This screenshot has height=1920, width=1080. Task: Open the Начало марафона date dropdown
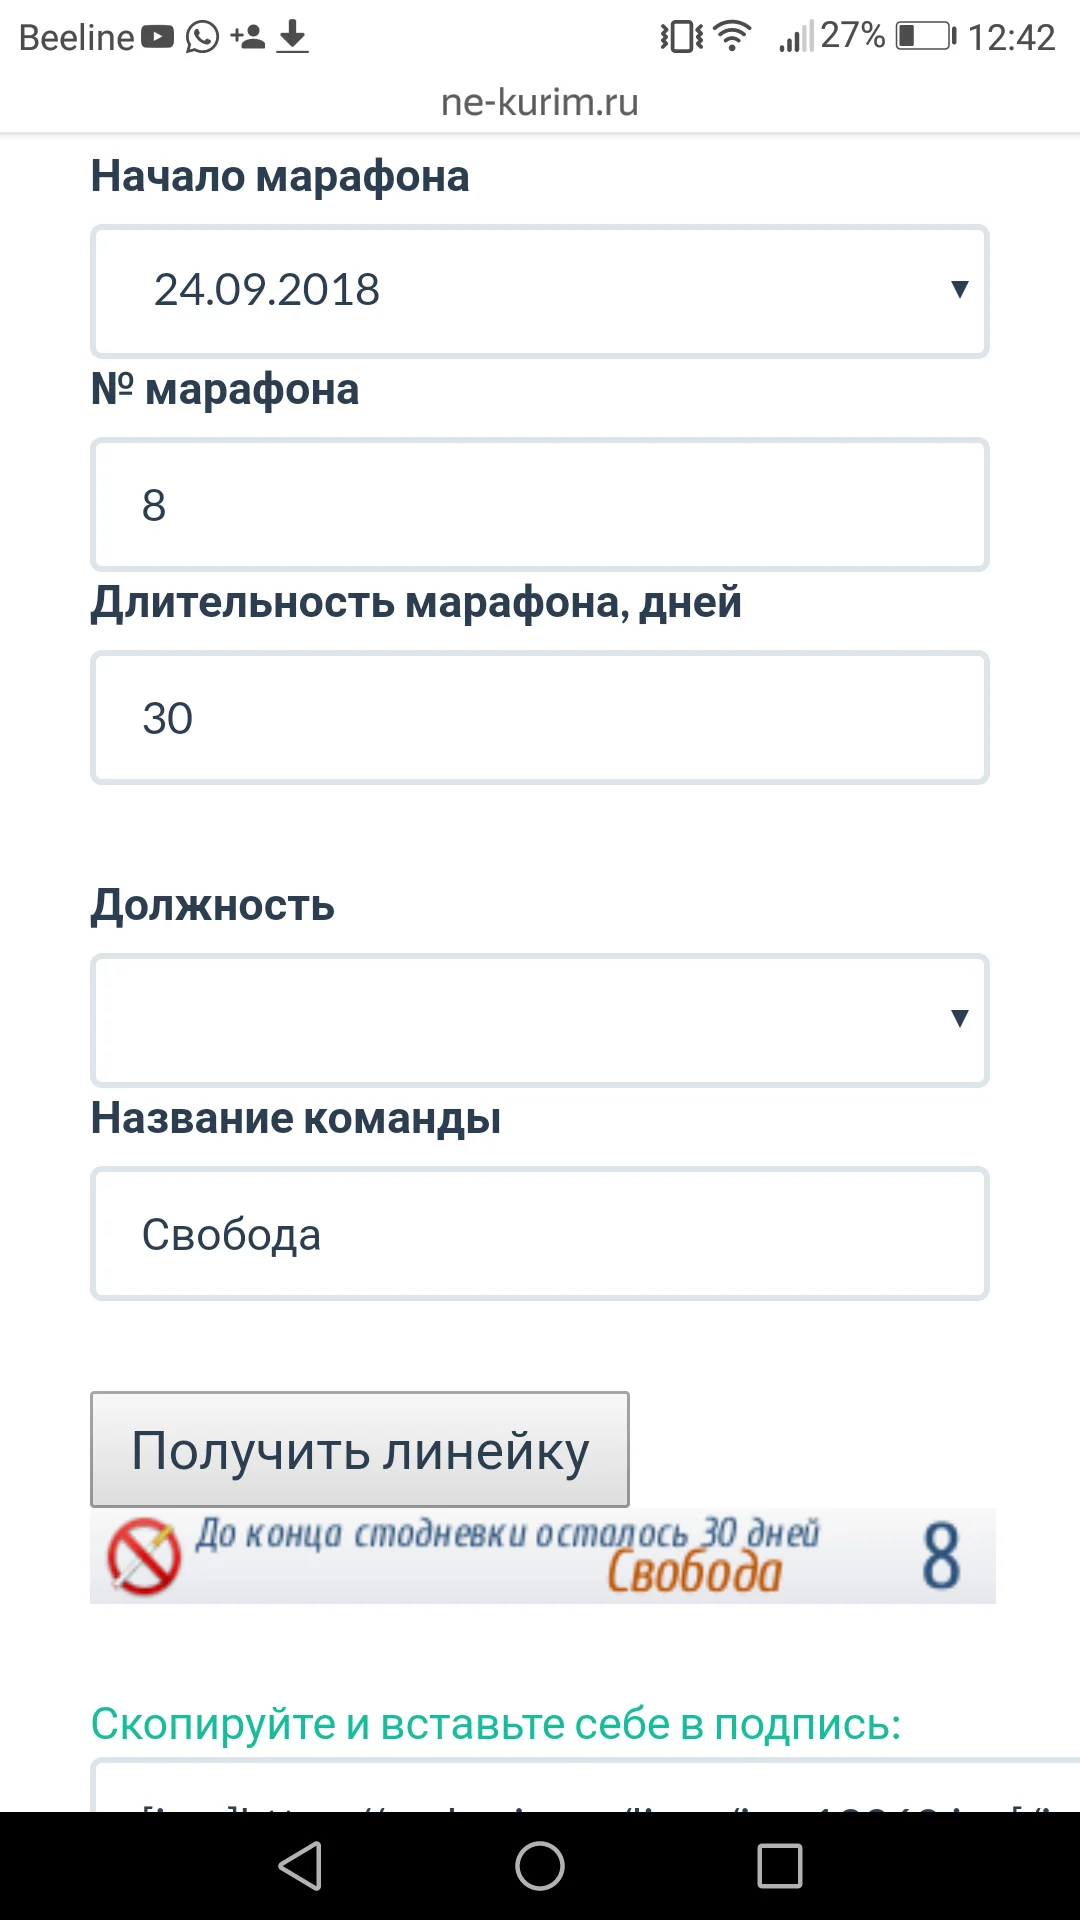pos(540,291)
